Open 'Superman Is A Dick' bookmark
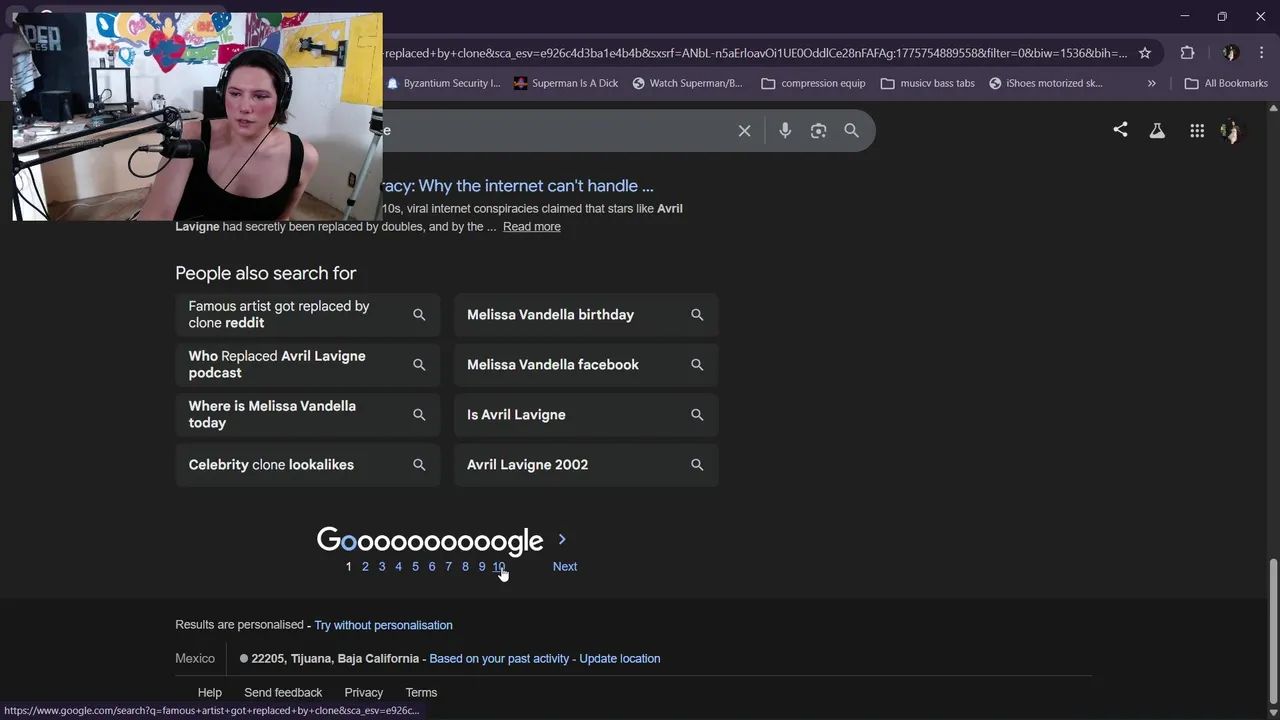Image resolution: width=1280 pixels, height=720 pixels. tap(566, 83)
